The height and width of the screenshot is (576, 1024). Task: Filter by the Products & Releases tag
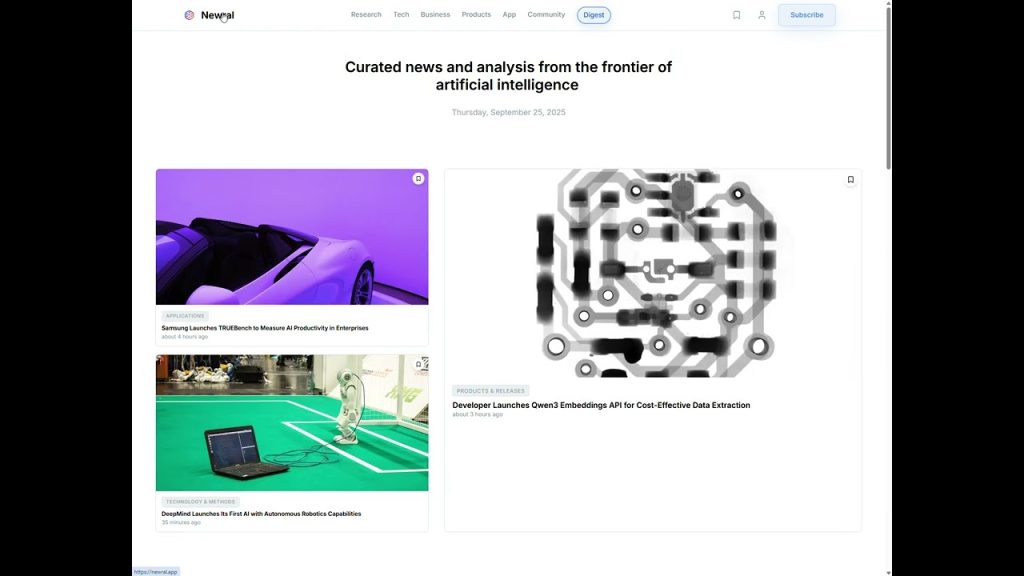point(490,391)
